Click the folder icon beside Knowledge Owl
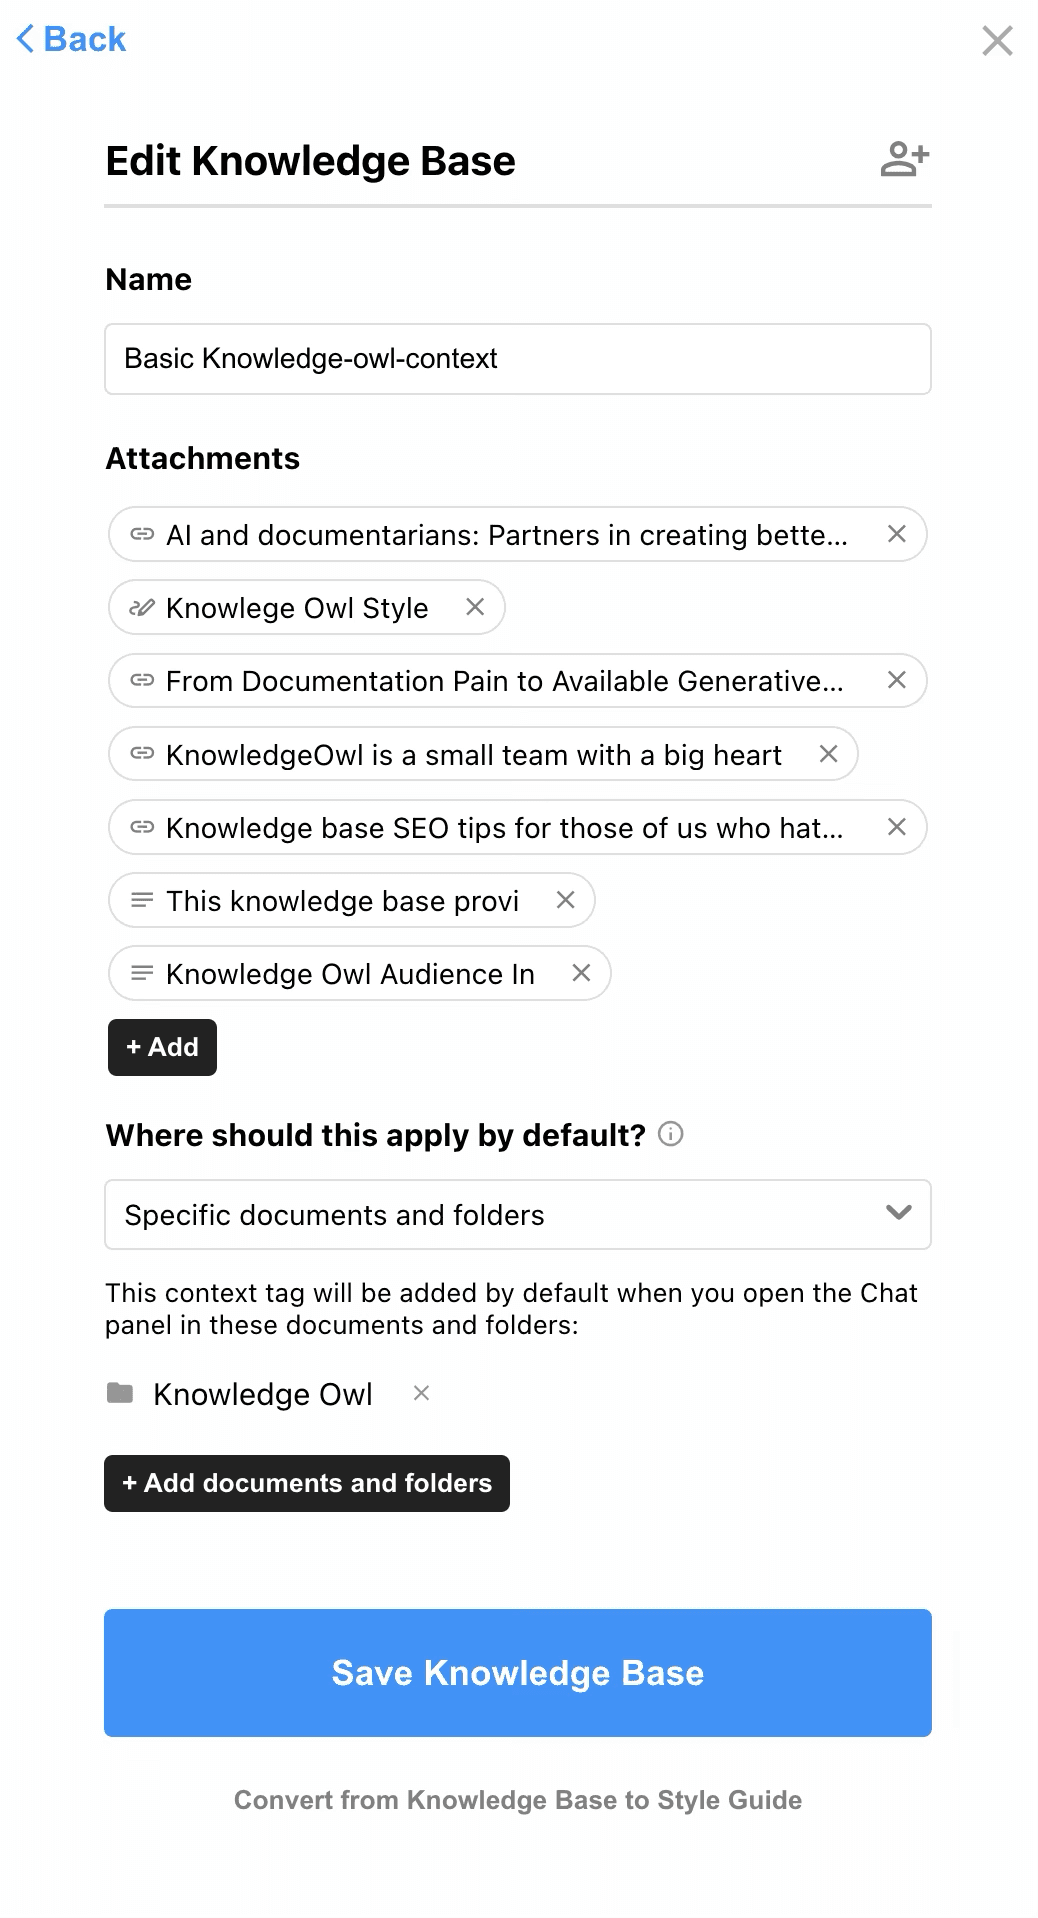Viewport: 1038px width, 1918px height. (120, 1393)
